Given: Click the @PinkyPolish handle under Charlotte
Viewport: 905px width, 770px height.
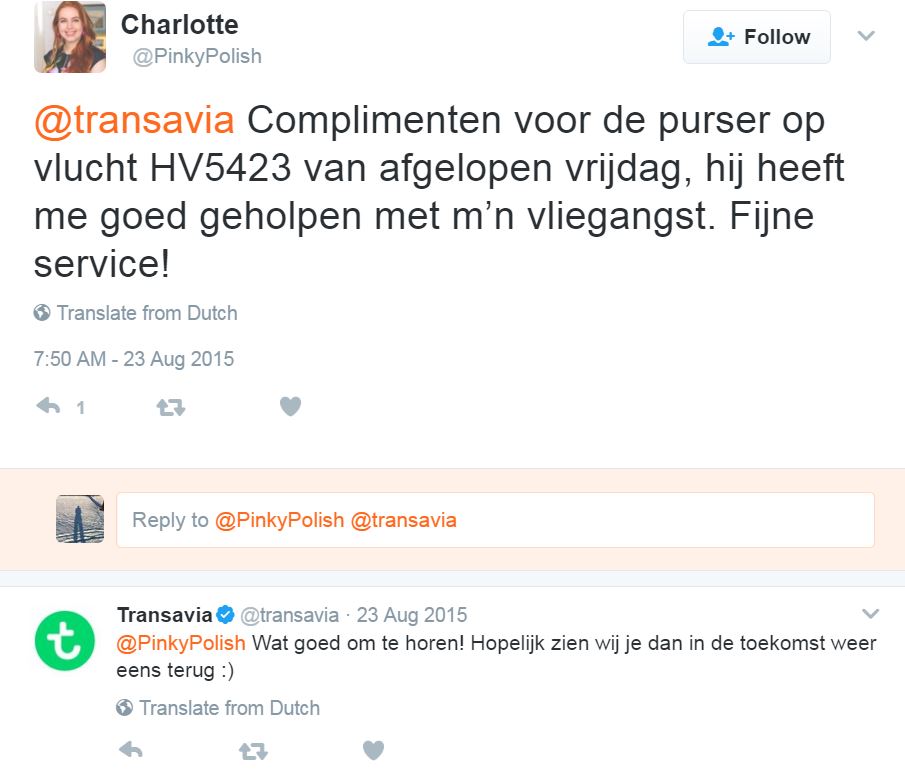Looking at the screenshot, I should (x=197, y=56).
